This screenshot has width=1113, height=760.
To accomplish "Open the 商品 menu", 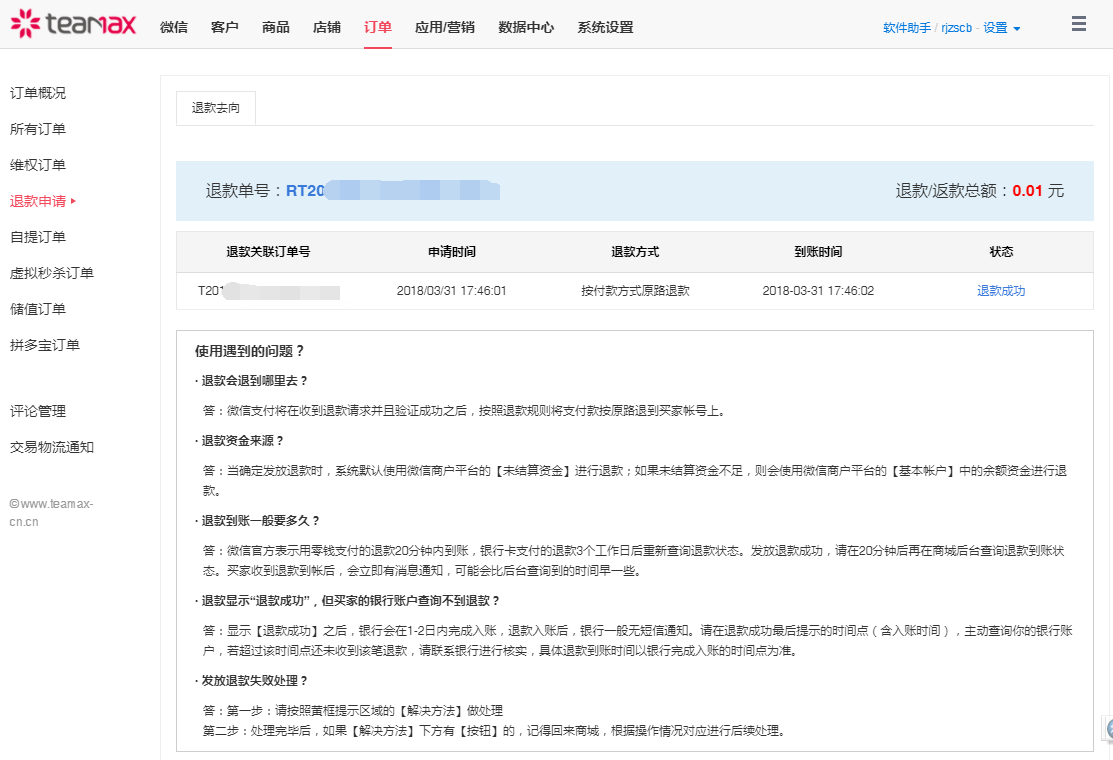I will [x=275, y=27].
